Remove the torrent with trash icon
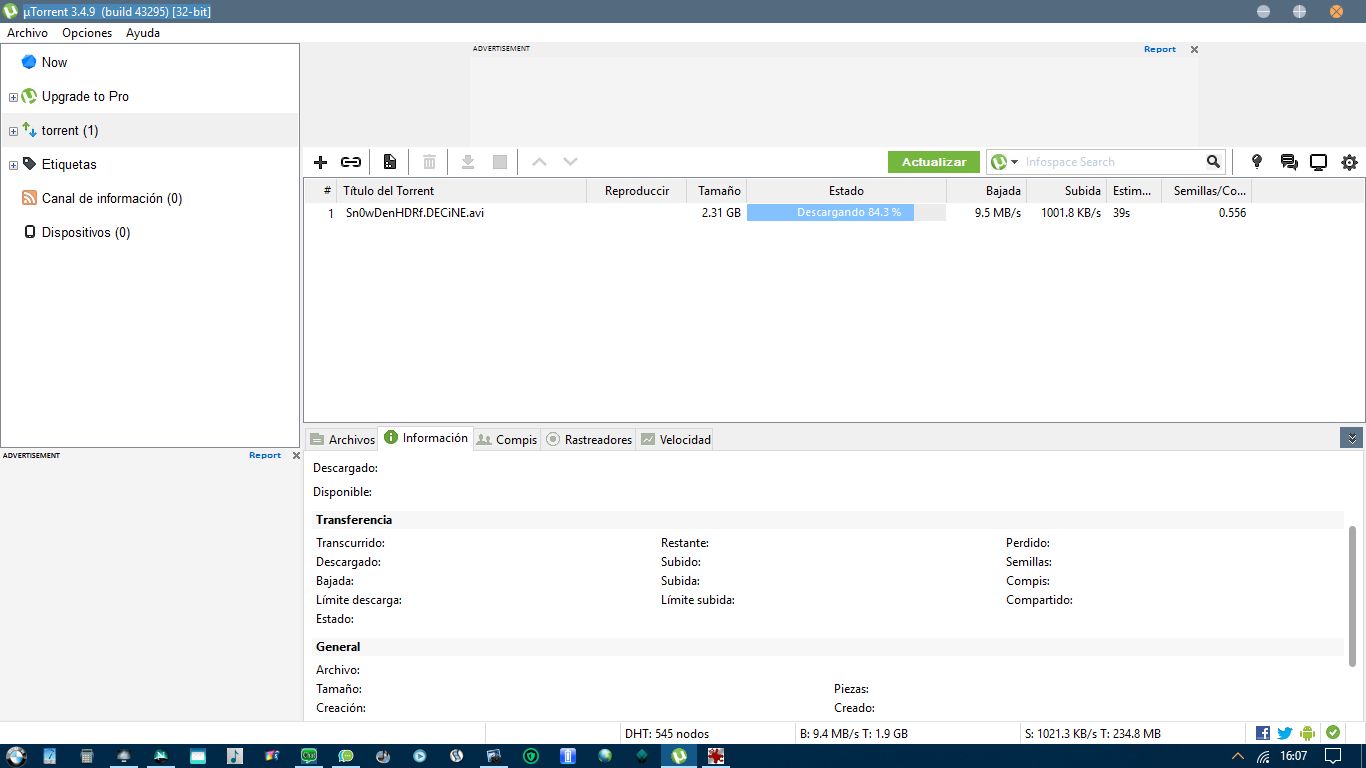The image size is (1366, 768). tap(429, 162)
